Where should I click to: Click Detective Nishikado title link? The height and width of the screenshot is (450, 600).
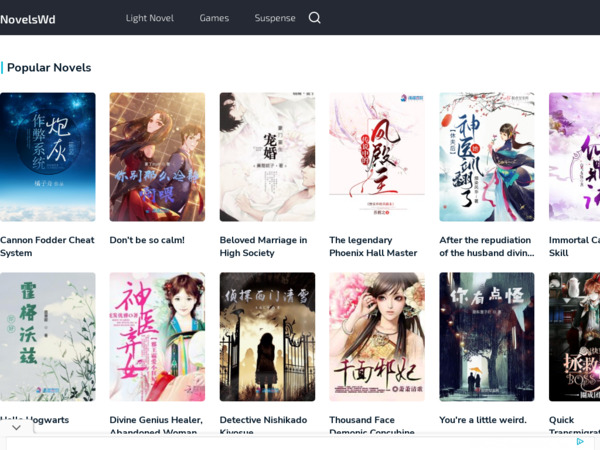point(263,425)
